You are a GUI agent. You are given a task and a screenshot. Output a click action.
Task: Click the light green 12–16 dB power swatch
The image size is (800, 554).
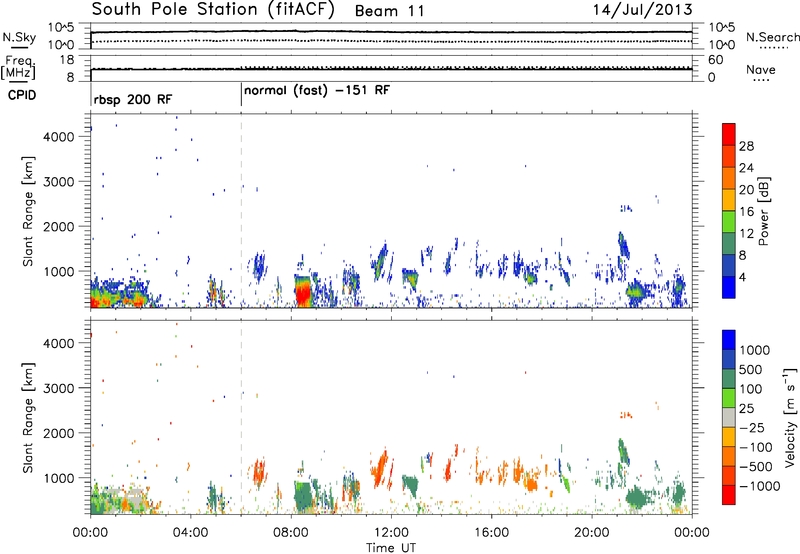click(729, 221)
